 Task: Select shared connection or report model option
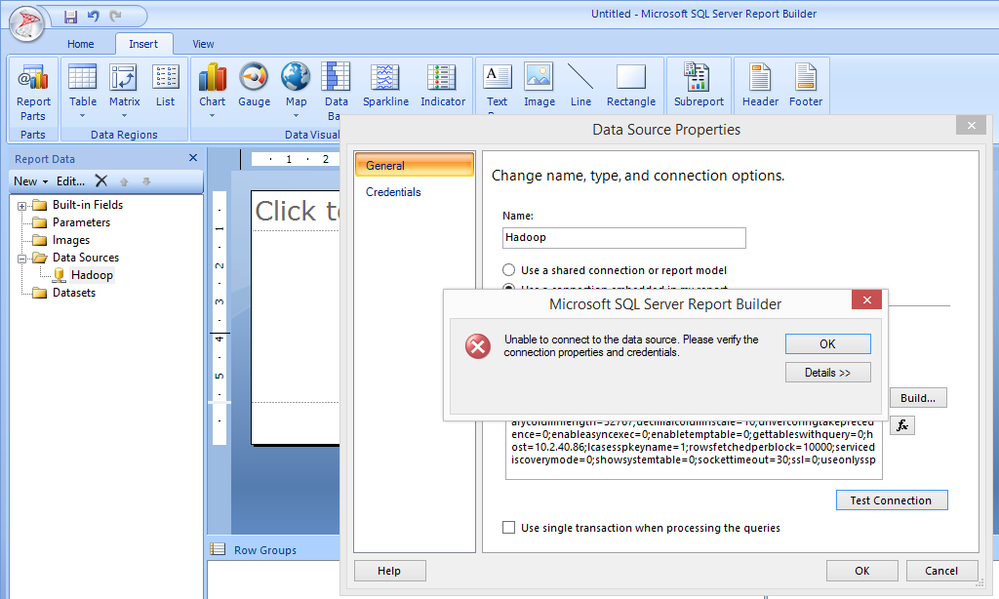pos(508,270)
